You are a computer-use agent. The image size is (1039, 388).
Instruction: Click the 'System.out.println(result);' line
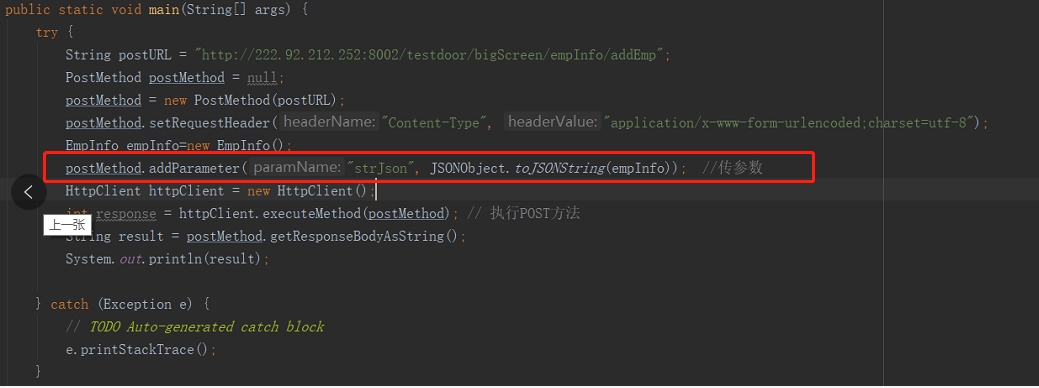(x=167, y=259)
